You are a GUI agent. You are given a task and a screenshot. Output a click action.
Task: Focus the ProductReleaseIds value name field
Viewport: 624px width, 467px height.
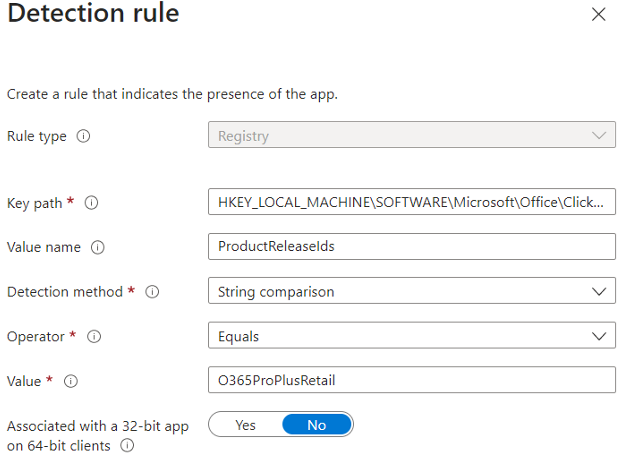411,247
